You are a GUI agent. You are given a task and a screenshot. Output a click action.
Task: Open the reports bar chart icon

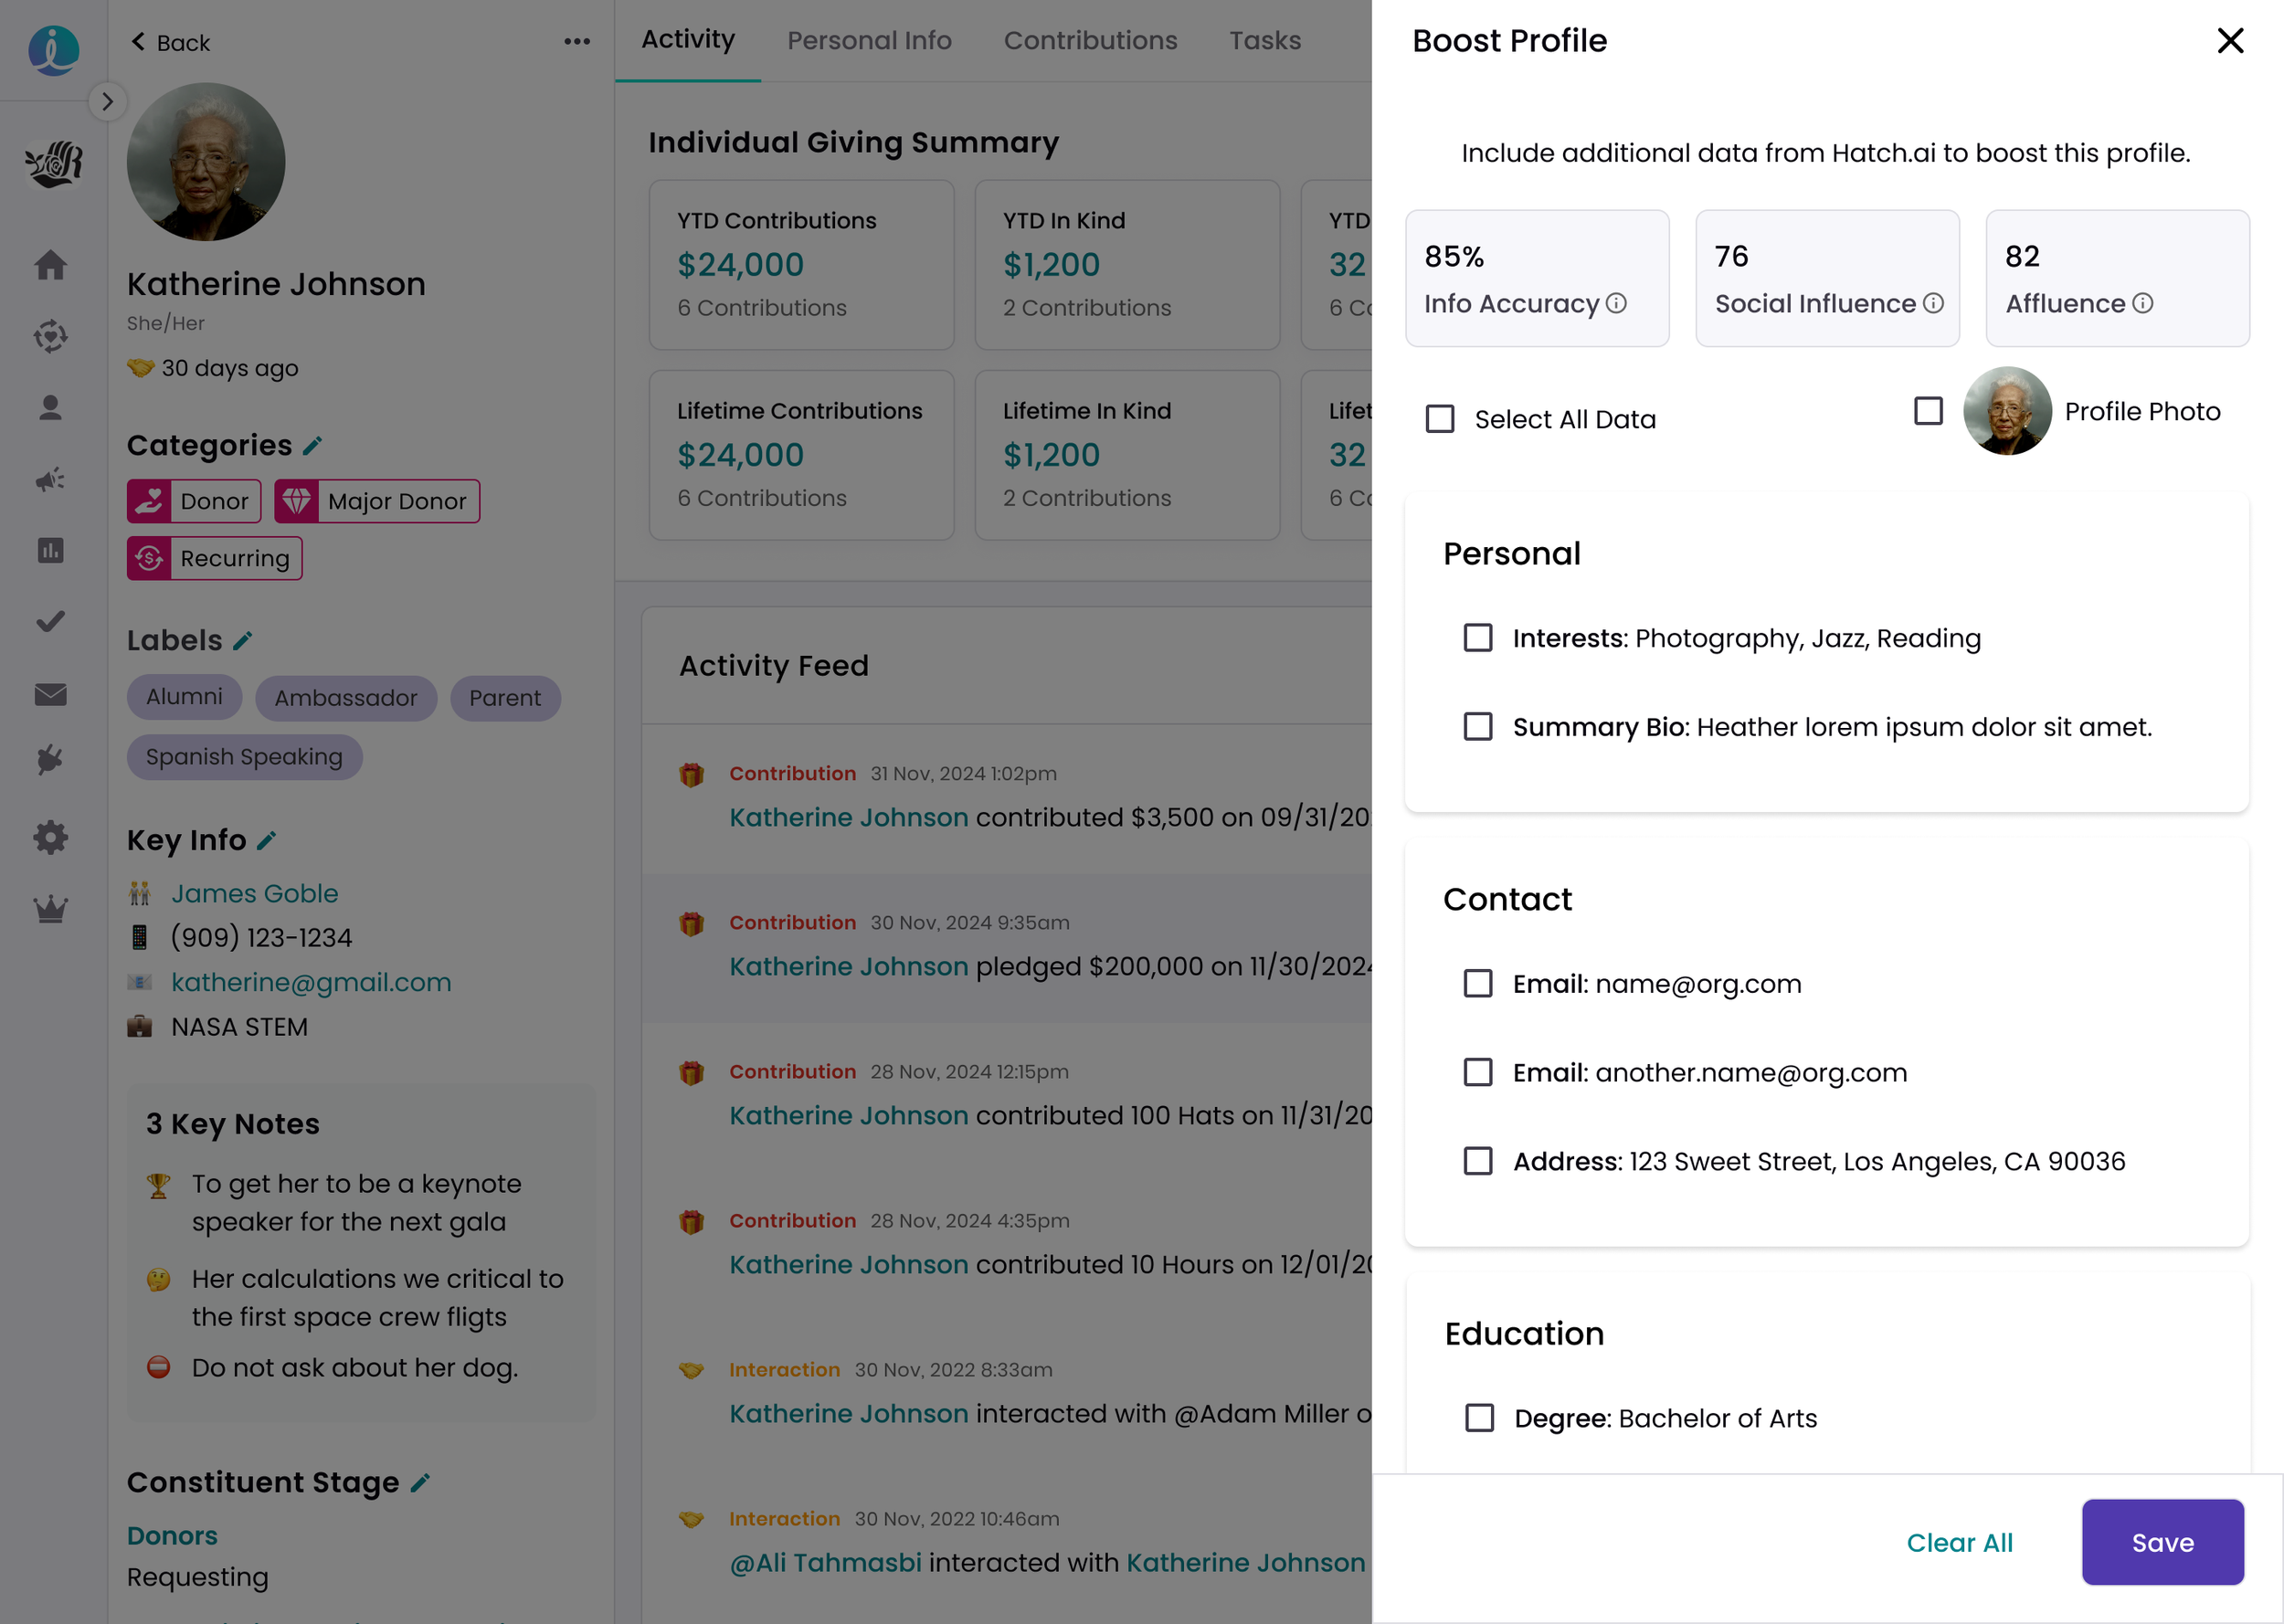pos(51,550)
